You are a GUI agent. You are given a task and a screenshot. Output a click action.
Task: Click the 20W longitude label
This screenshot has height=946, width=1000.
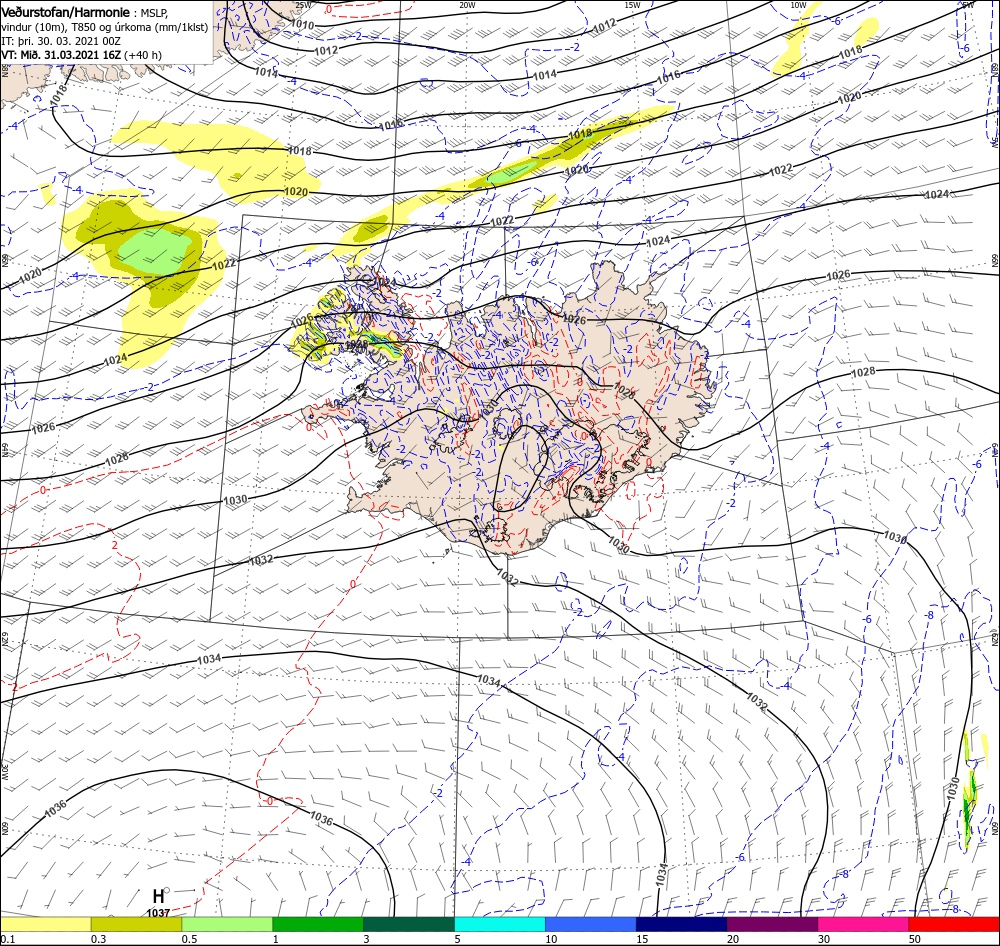[x=467, y=5]
